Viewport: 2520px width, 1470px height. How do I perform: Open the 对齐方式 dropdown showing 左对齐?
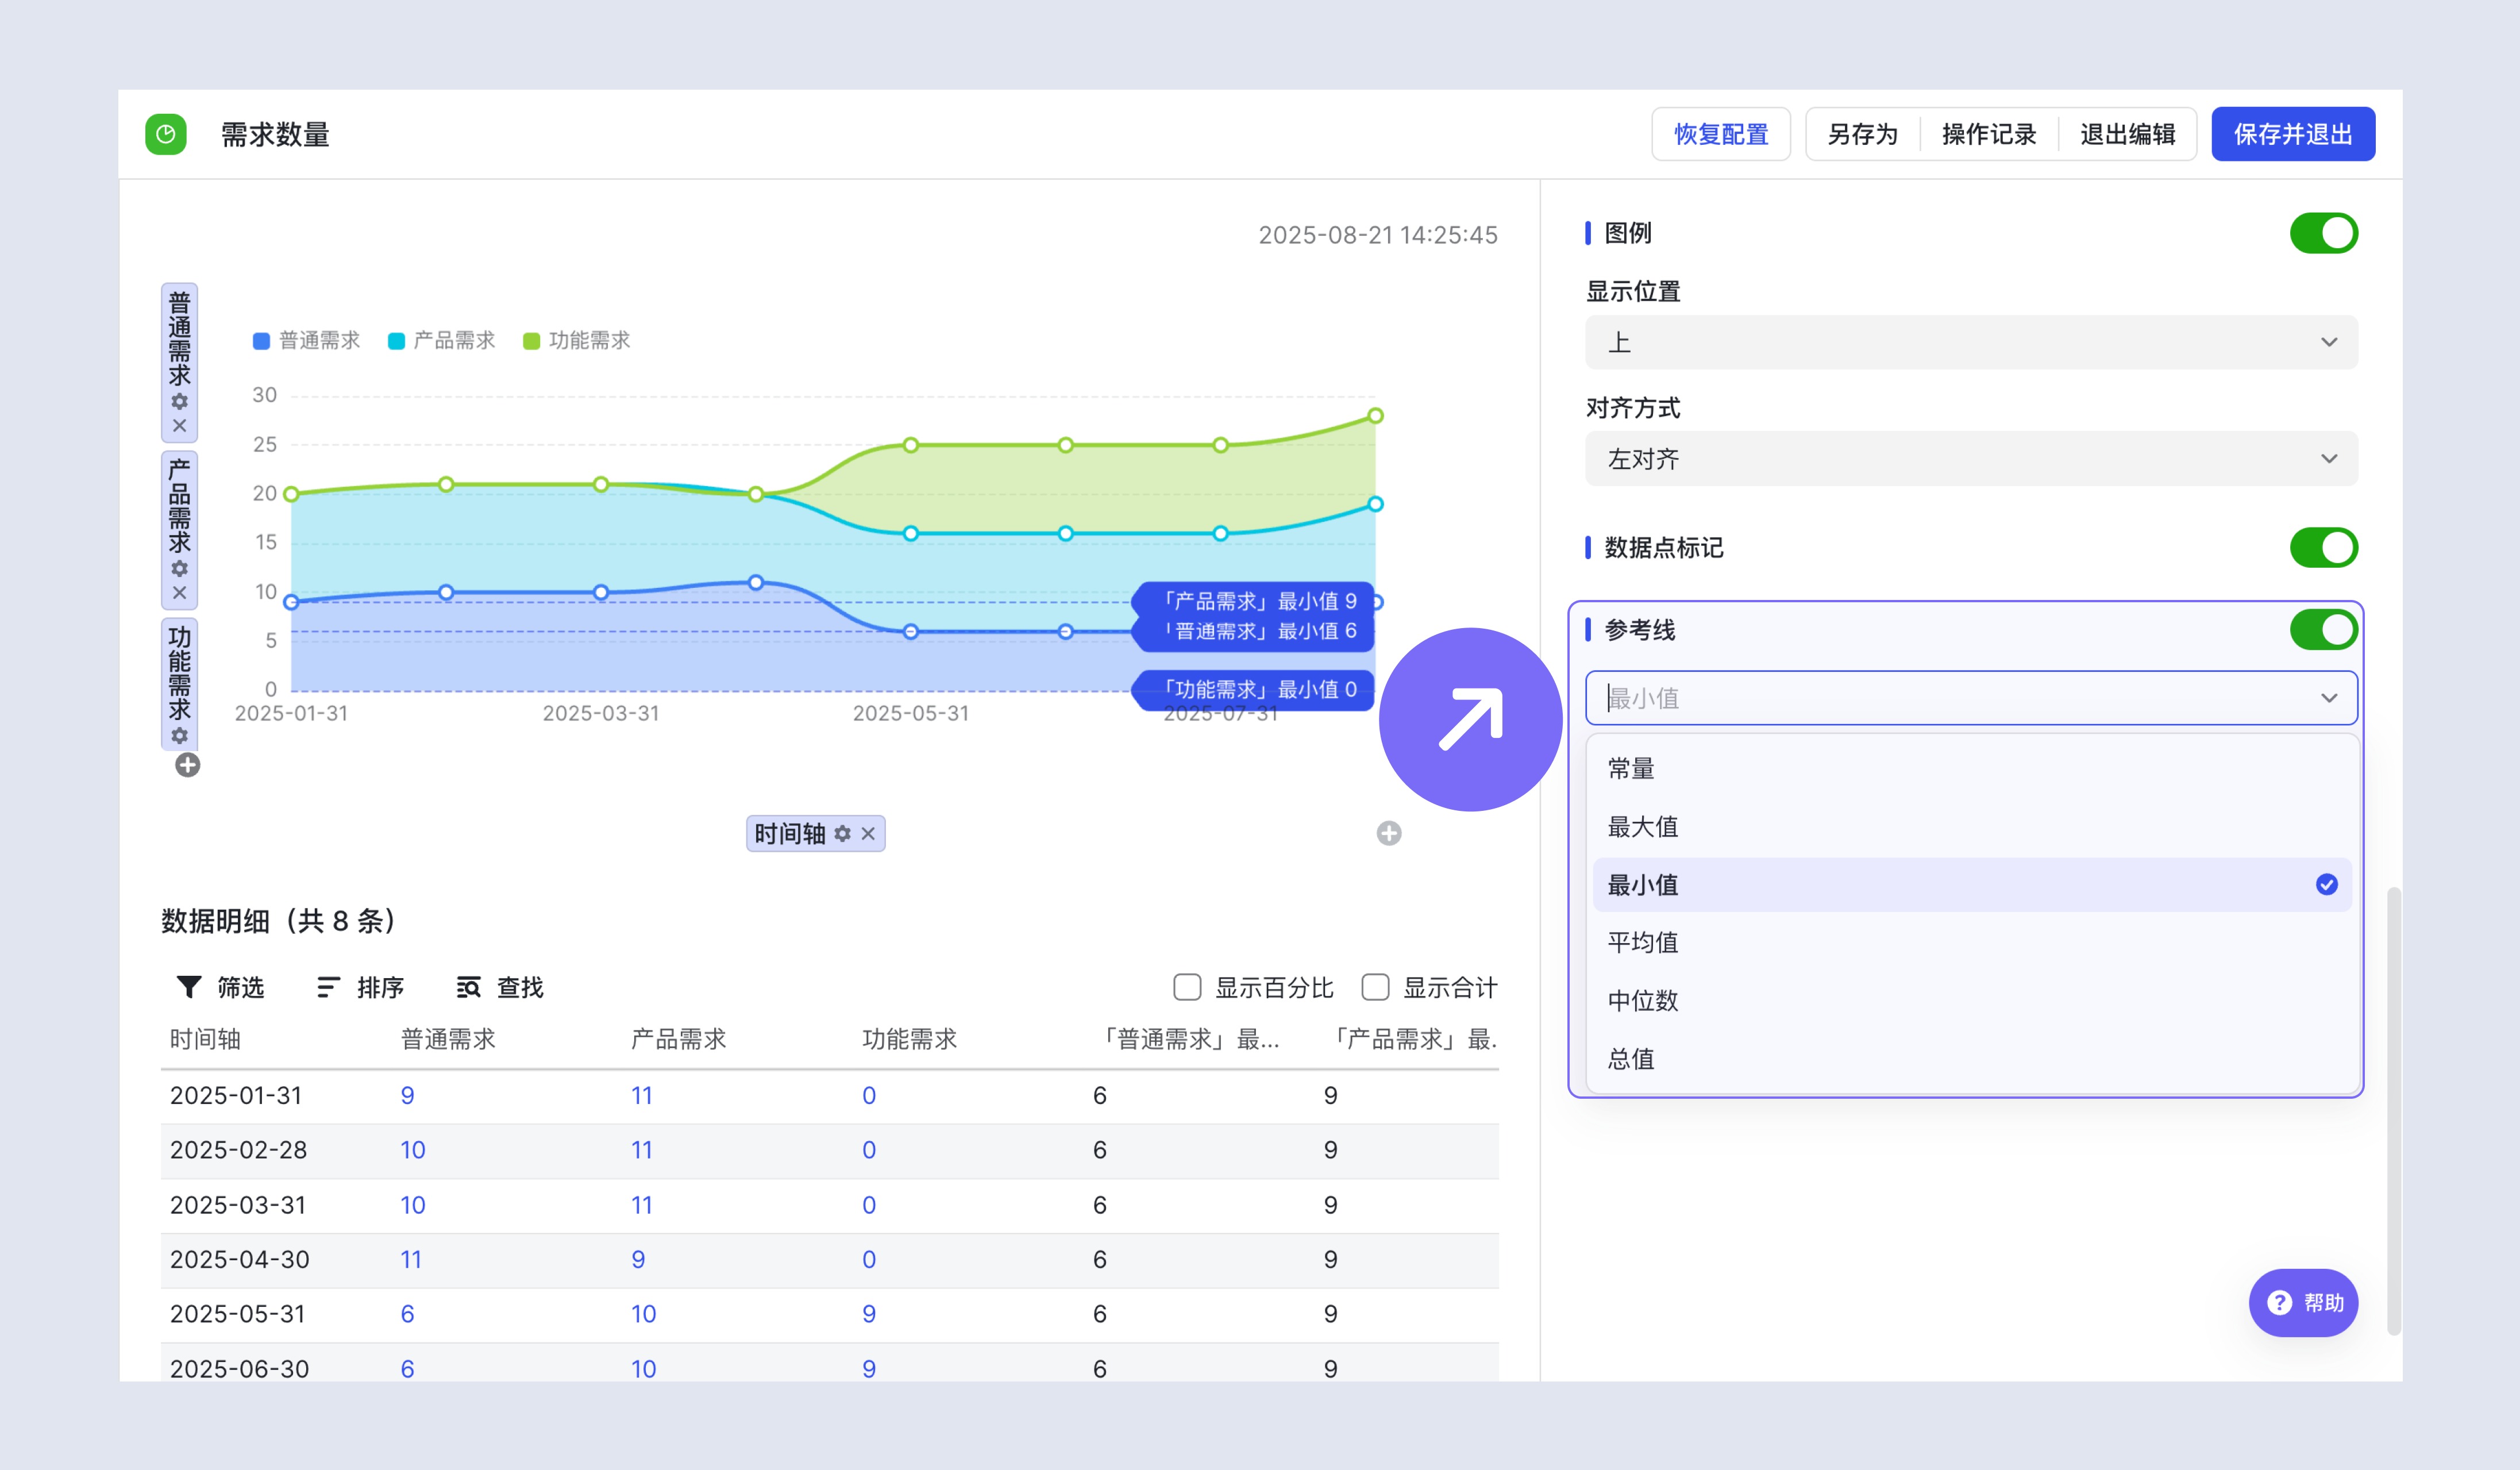tap(1971, 458)
